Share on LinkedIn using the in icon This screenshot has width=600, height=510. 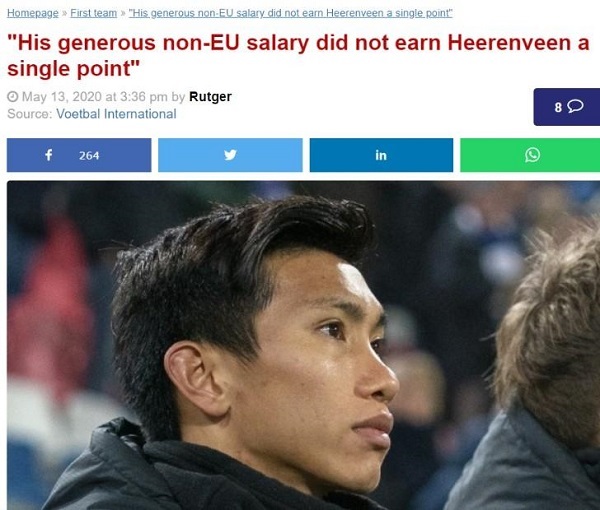[381, 155]
